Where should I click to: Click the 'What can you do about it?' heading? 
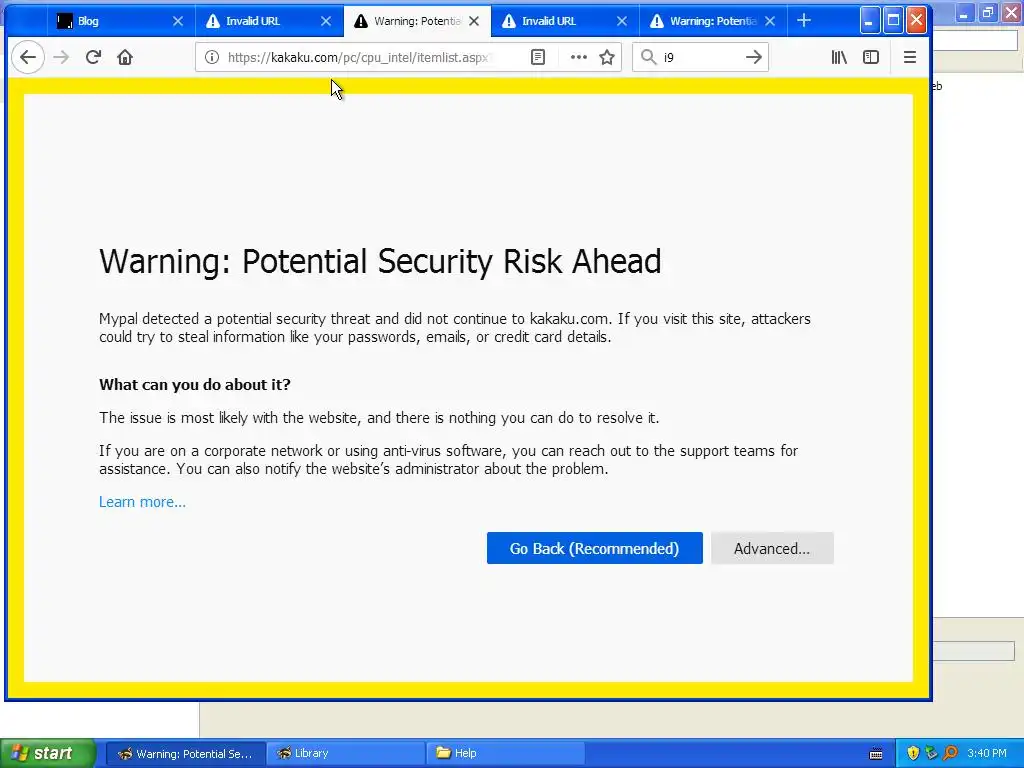195,385
